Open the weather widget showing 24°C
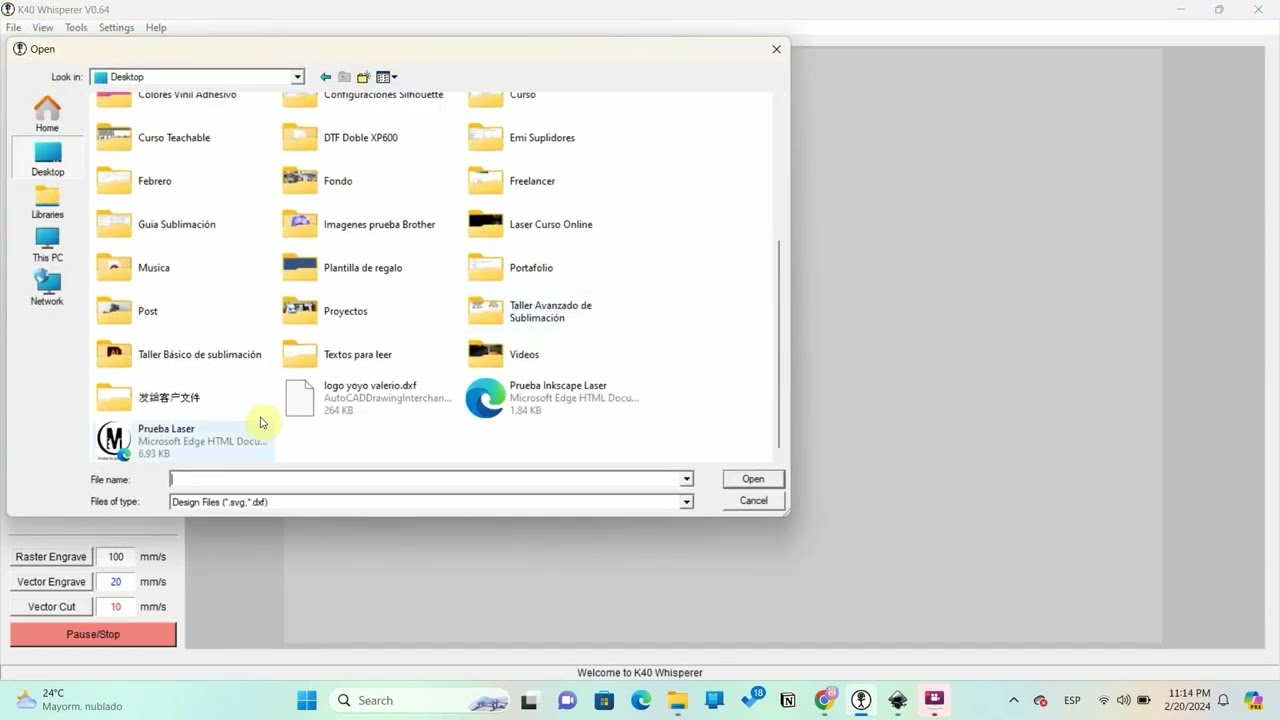1280x720 pixels. tap(68, 699)
